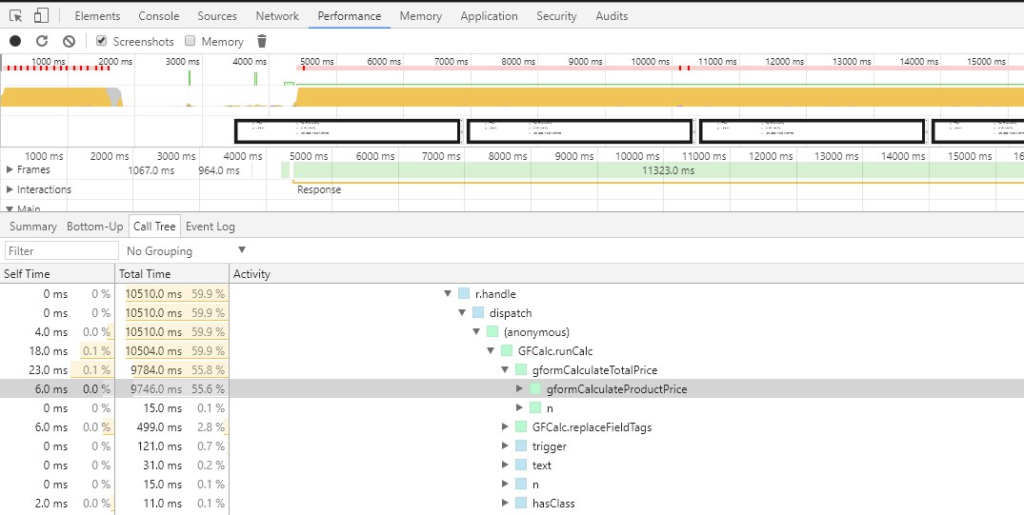Collapse the dispatch tree node
The height and width of the screenshot is (515, 1024).
click(x=462, y=313)
